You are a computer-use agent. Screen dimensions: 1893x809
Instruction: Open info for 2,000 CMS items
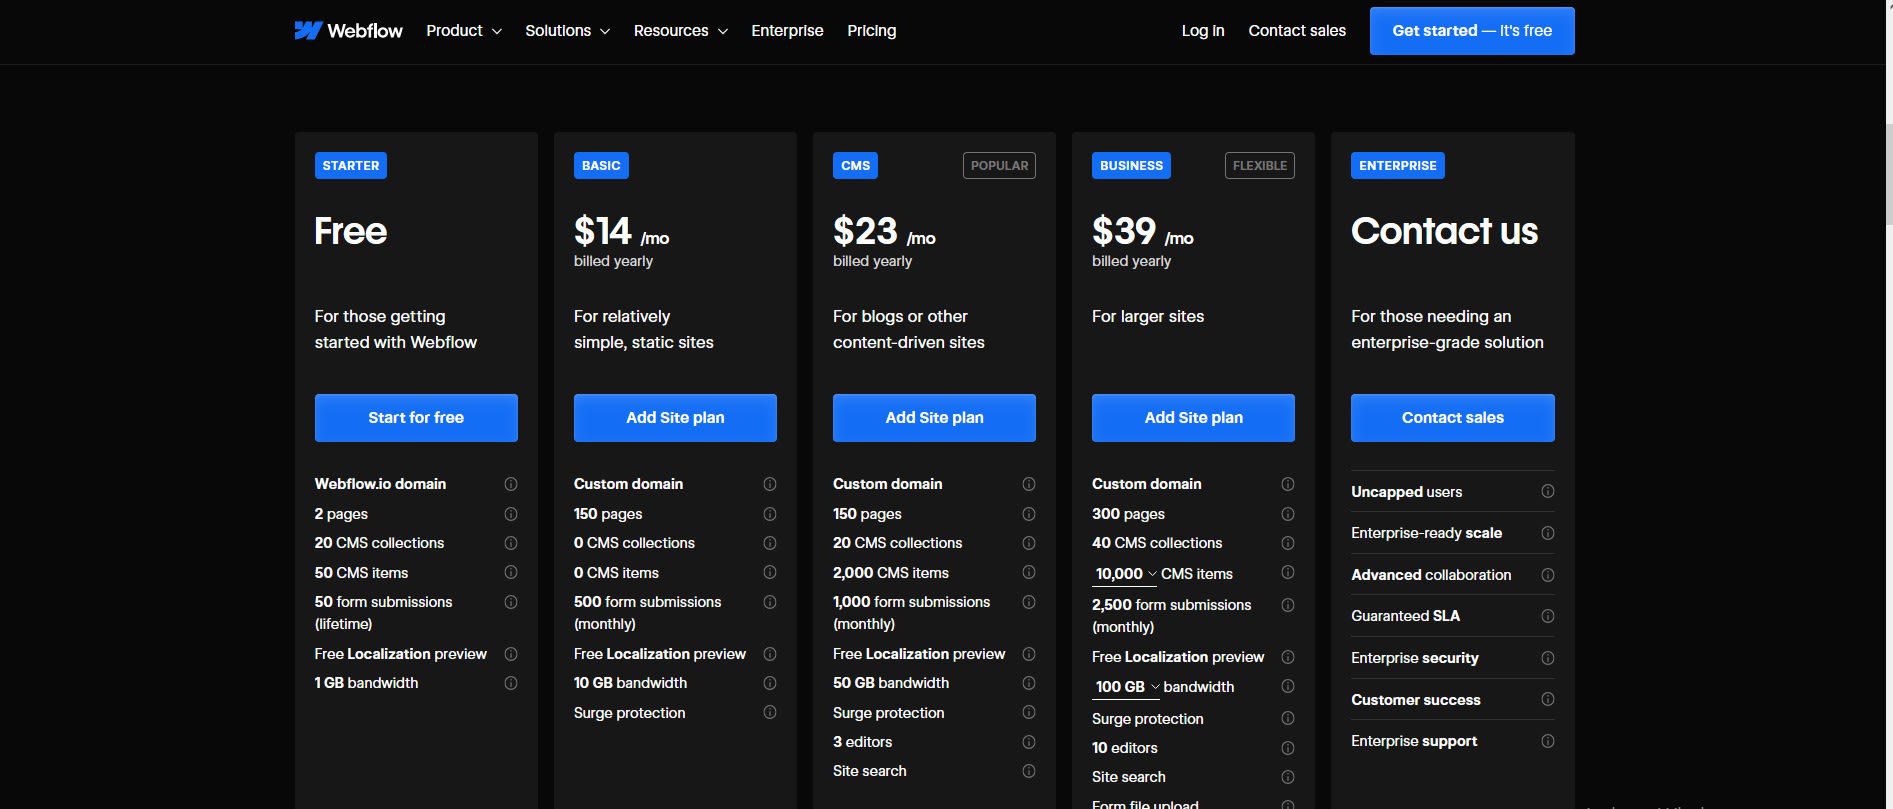[1029, 572]
